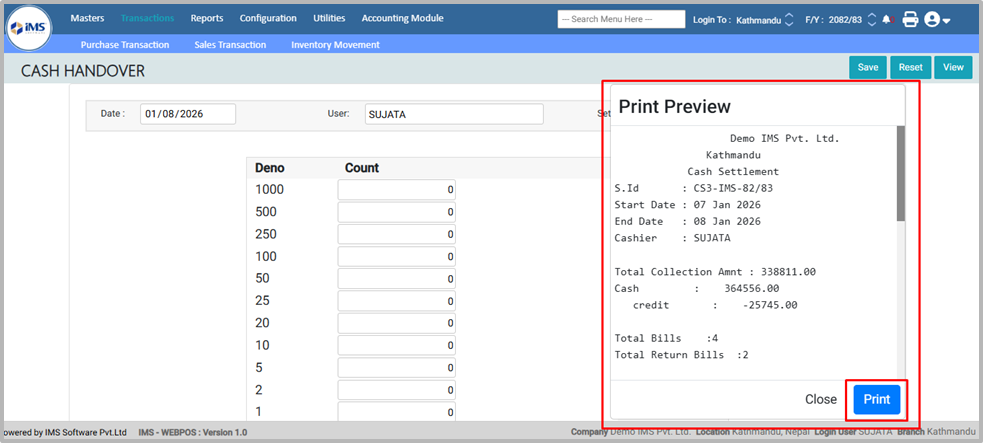Open the Accounting Module menu

click(x=401, y=18)
